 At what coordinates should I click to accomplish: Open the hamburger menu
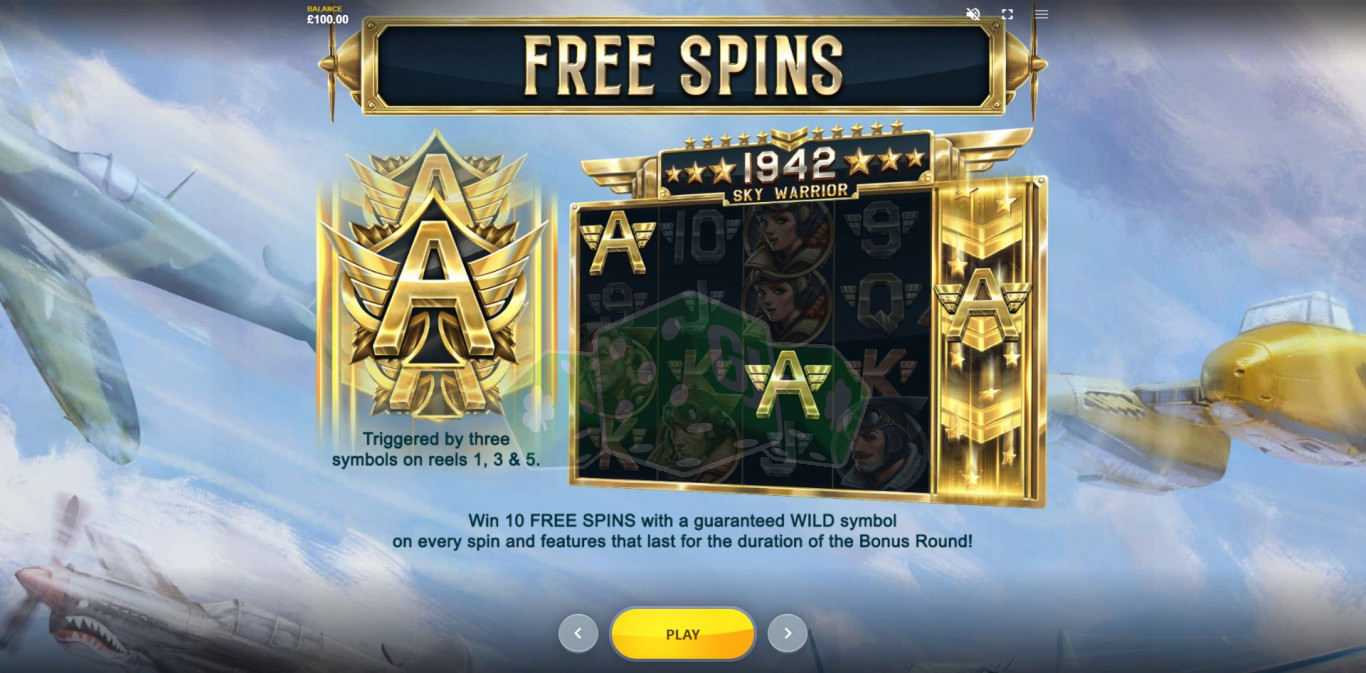coord(1041,14)
